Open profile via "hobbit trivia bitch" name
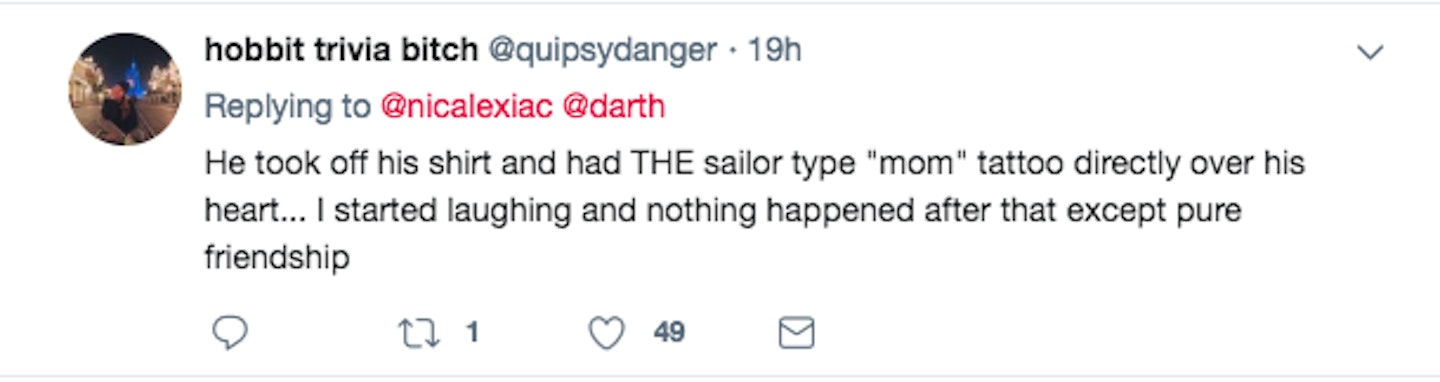The height and width of the screenshot is (382, 1440). tap(341, 50)
